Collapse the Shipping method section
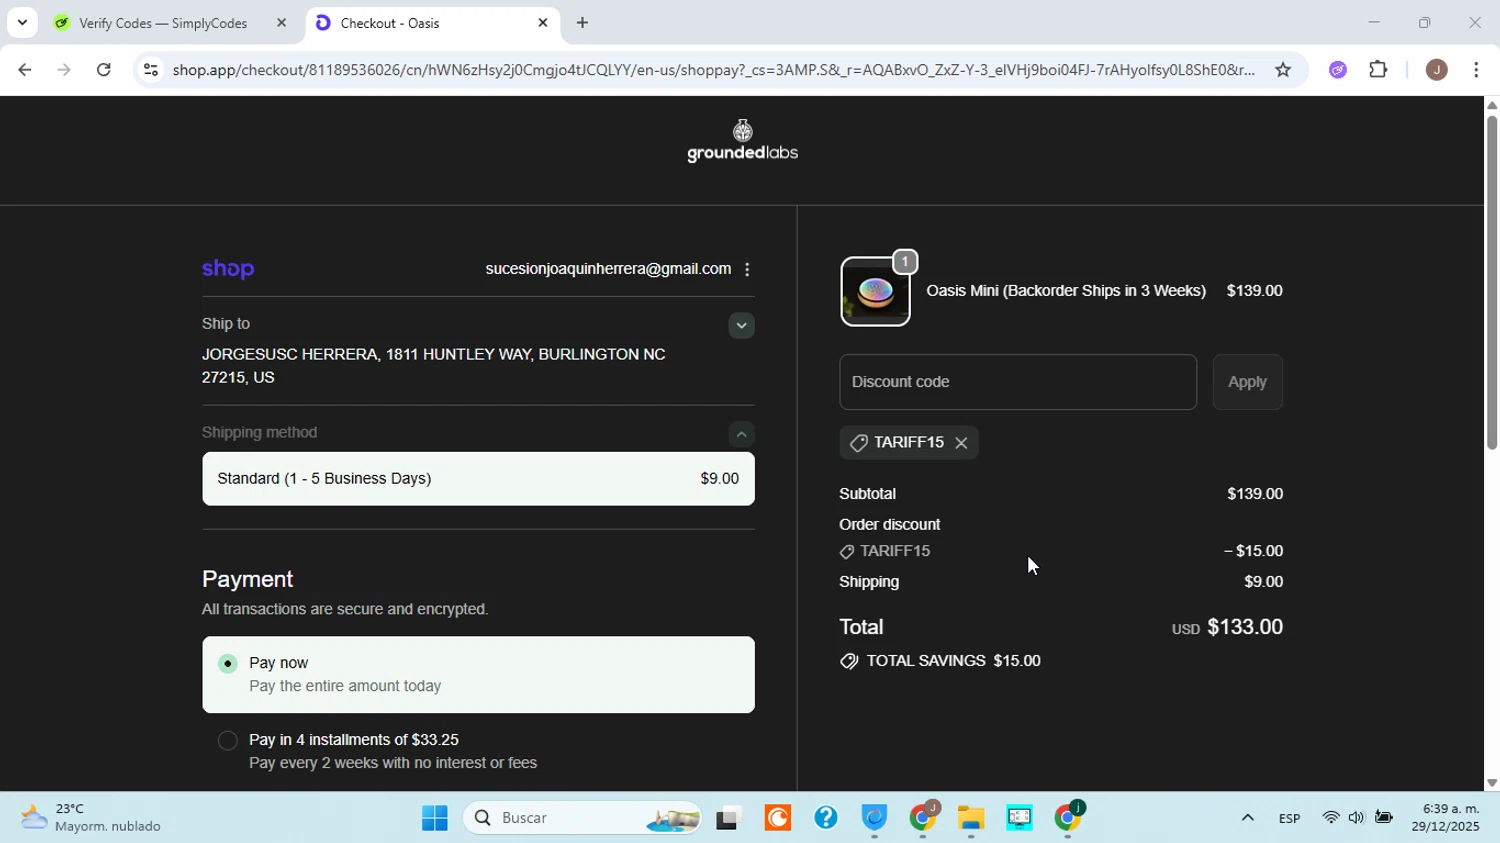 pos(741,434)
